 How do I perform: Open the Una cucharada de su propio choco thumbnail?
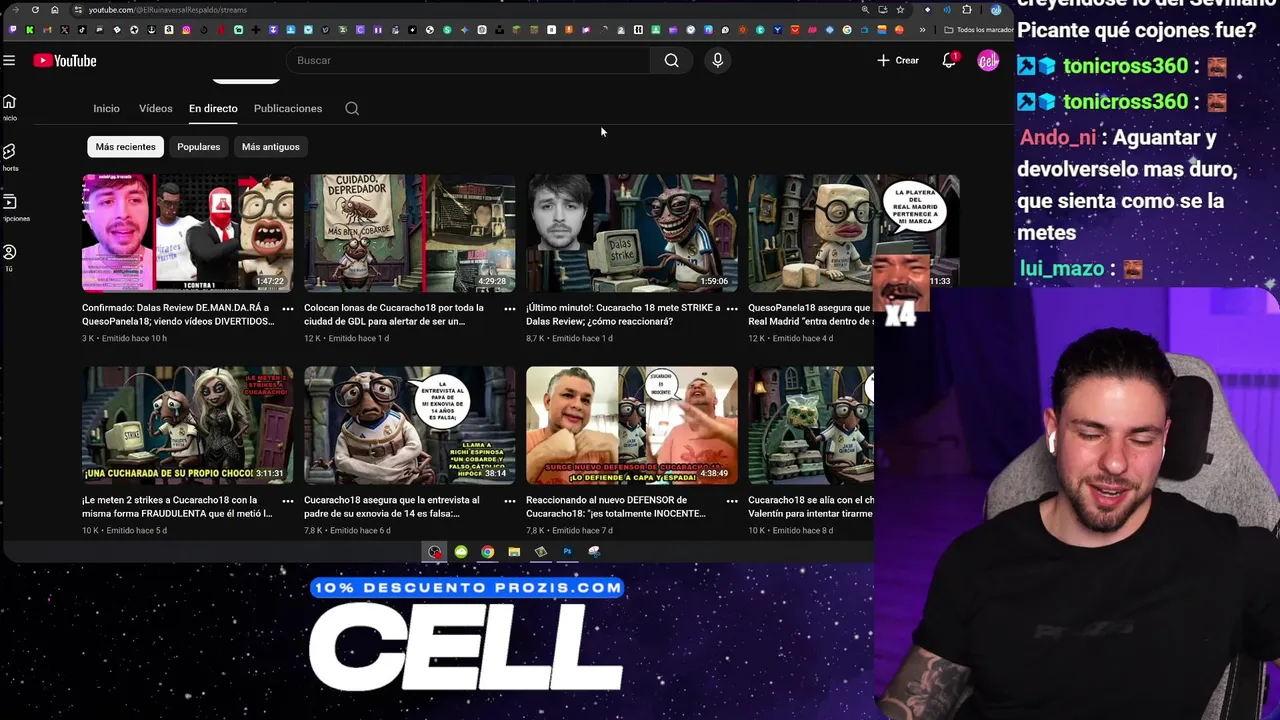(188, 425)
